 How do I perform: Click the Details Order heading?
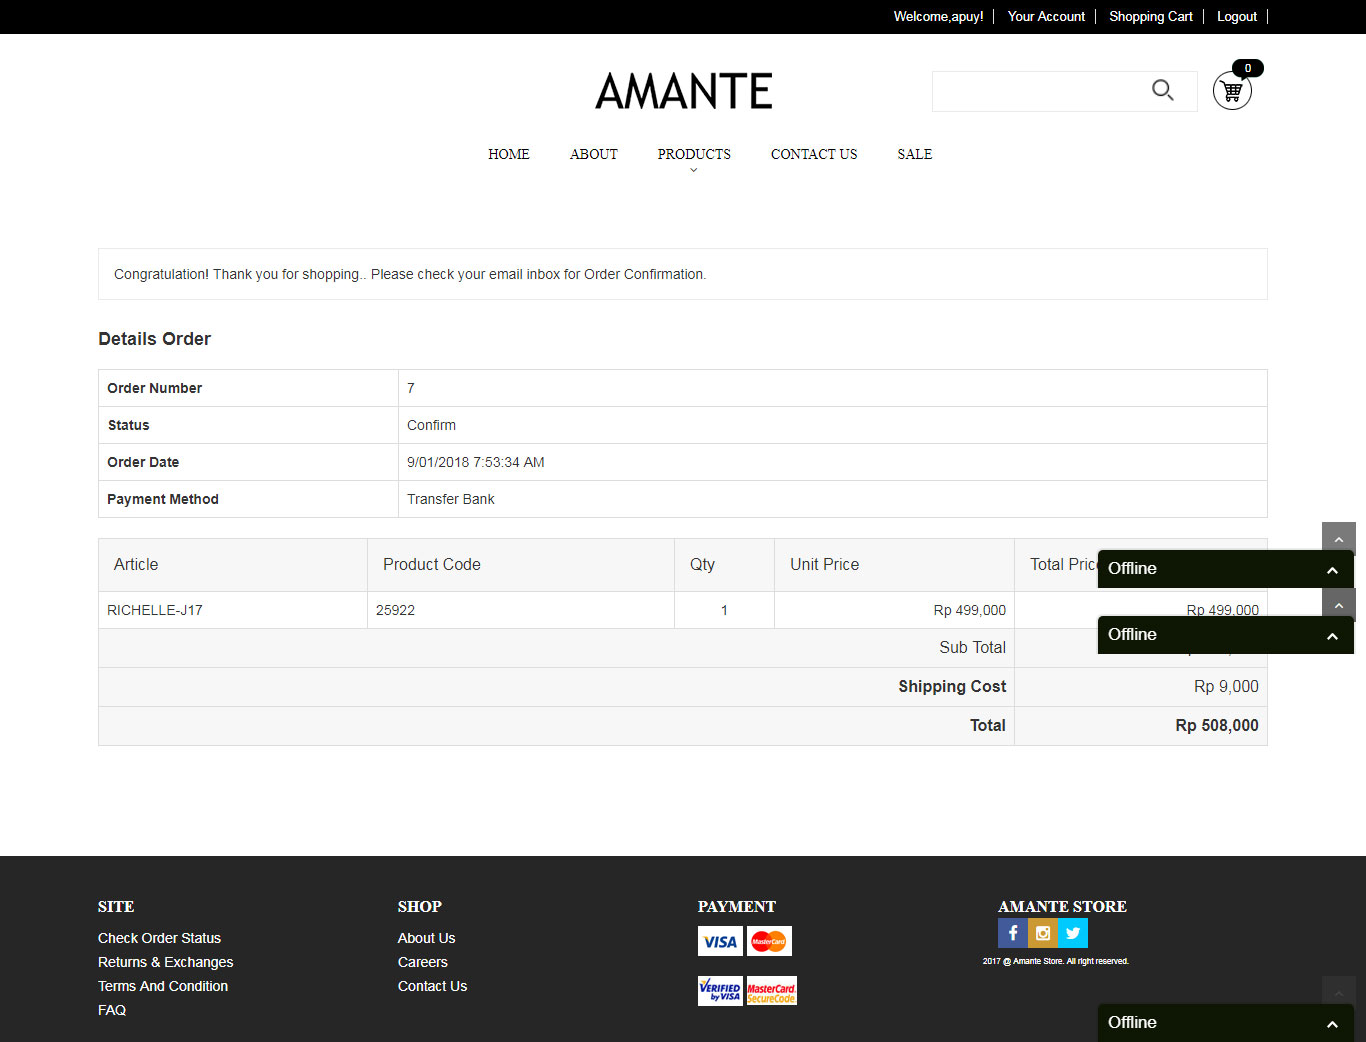[154, 339]
